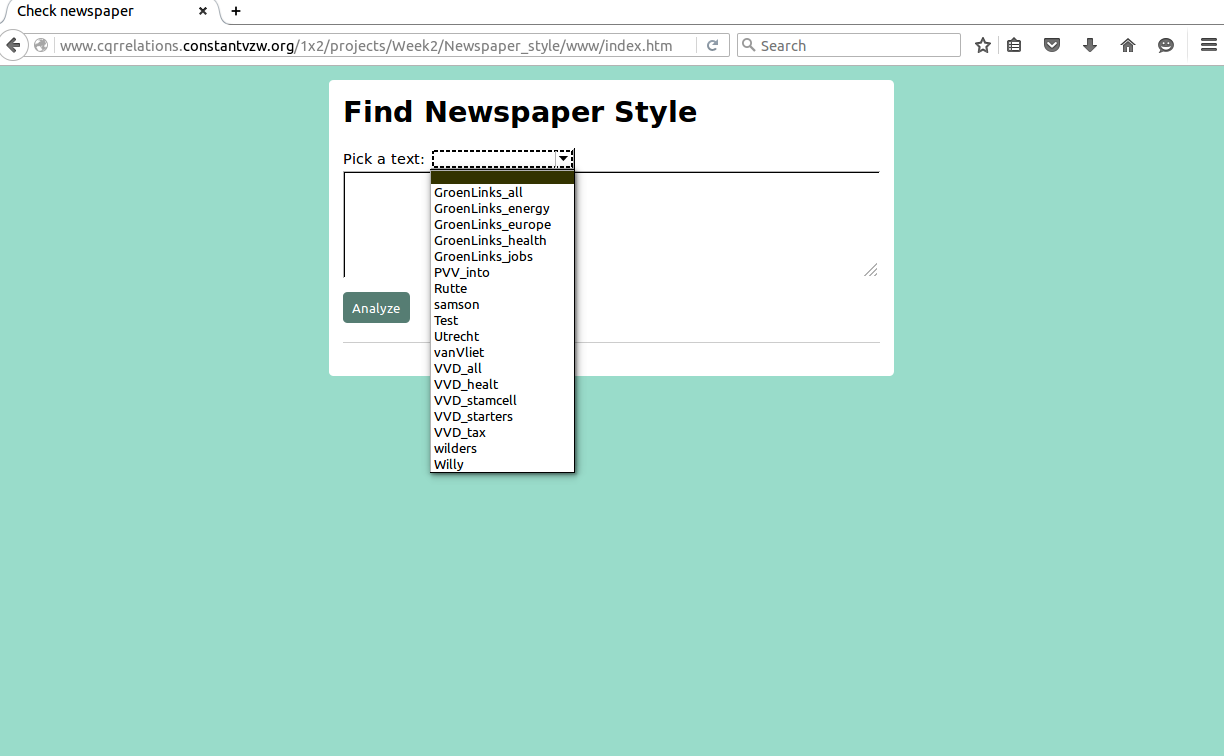
Task: Close the Check newspaper tab
Action: click(x=203, y=11)
